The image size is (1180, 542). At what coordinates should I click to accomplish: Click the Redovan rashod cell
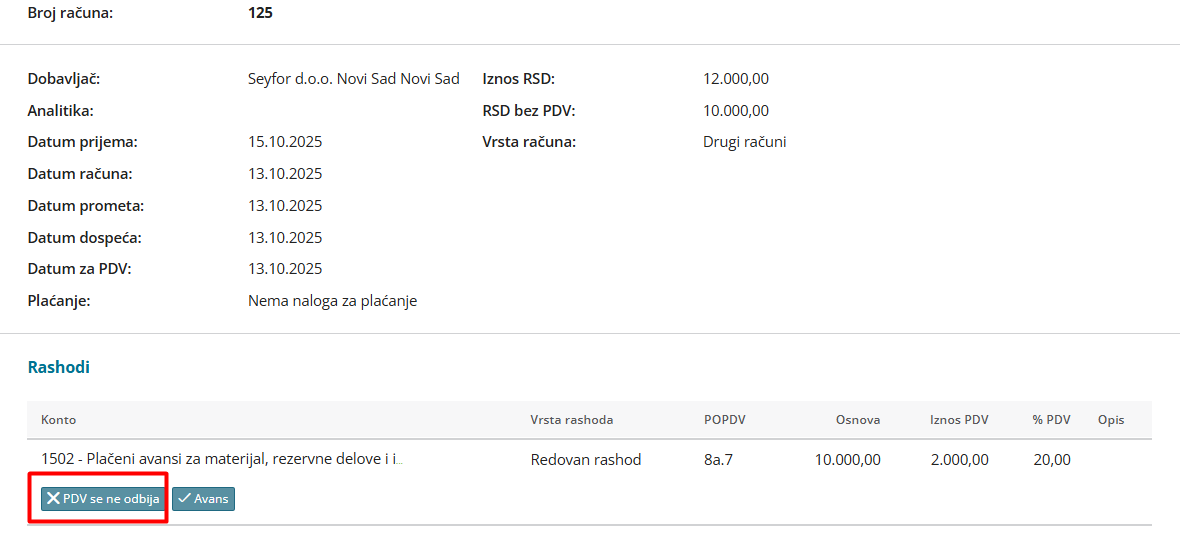coord(585,460)
